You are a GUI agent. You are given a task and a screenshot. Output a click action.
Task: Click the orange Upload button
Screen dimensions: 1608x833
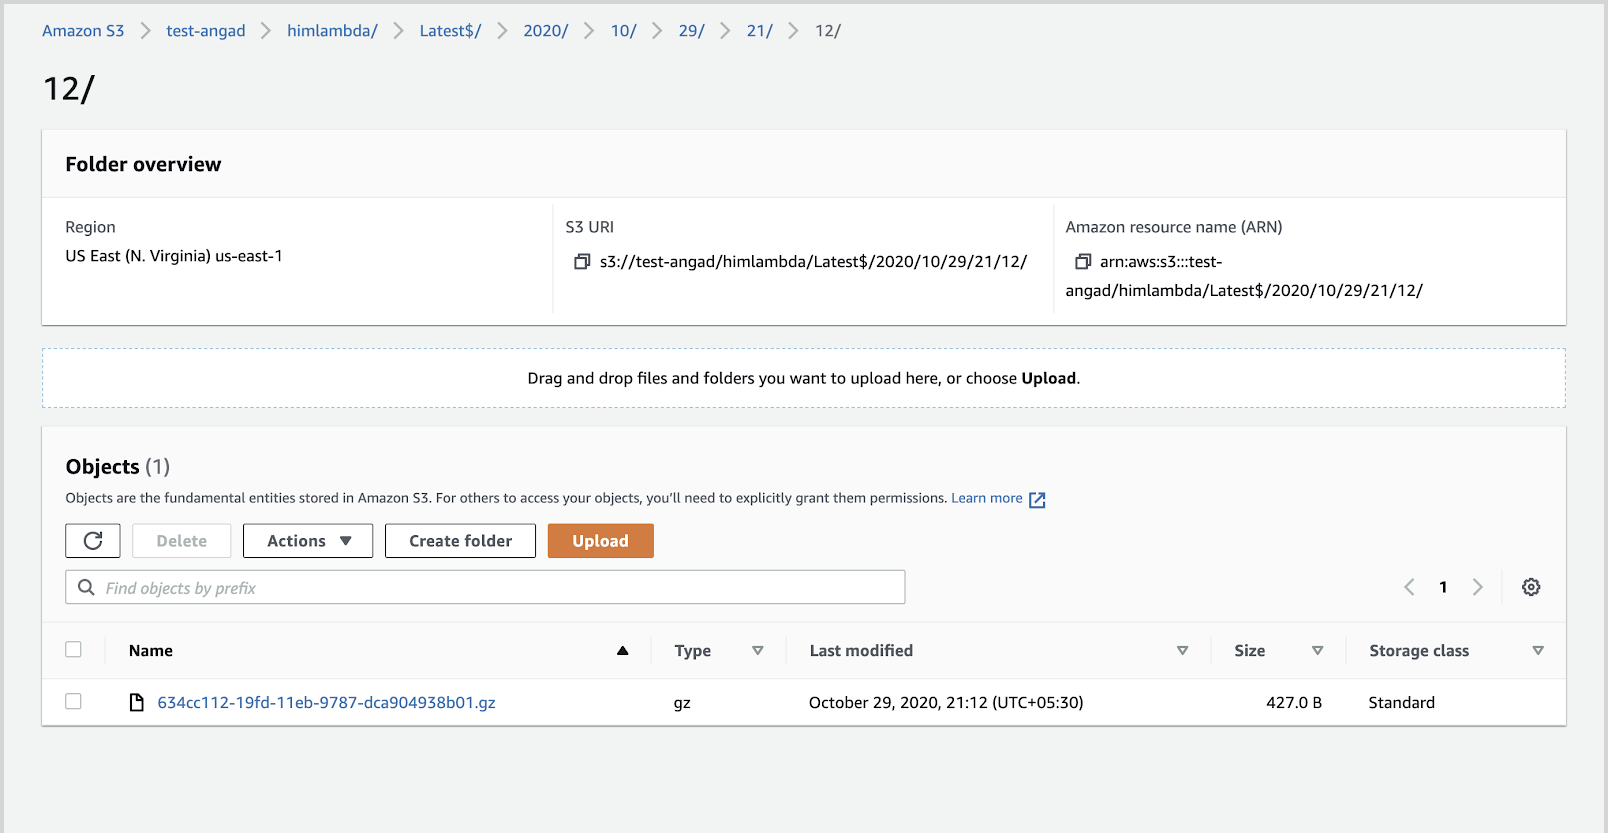pos(600,541)
